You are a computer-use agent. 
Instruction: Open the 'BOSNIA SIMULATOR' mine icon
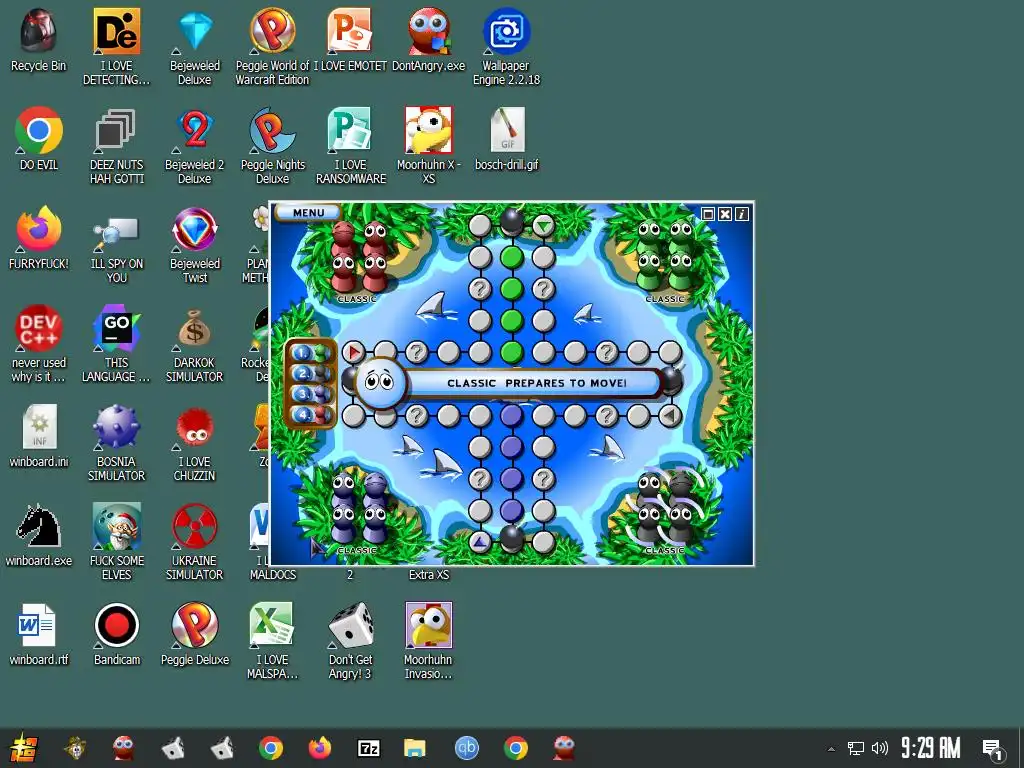(116, 443)
